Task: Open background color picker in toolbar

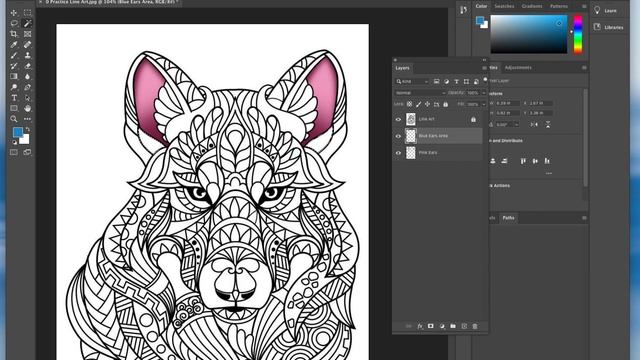Action: pos(25,140)
